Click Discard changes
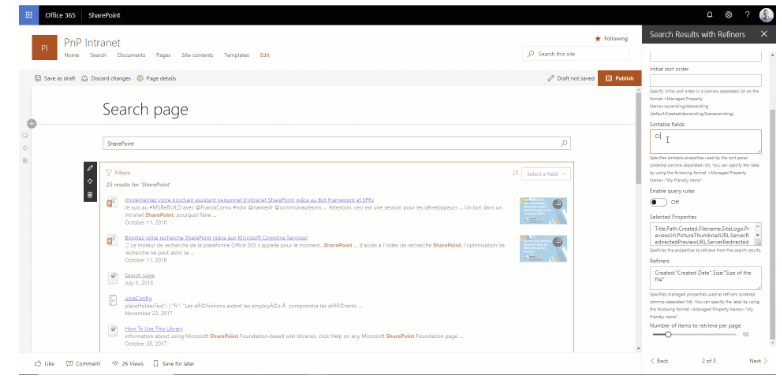Image resolution: width=782 pixels, height=383 pixels. (x=106, y=78)
